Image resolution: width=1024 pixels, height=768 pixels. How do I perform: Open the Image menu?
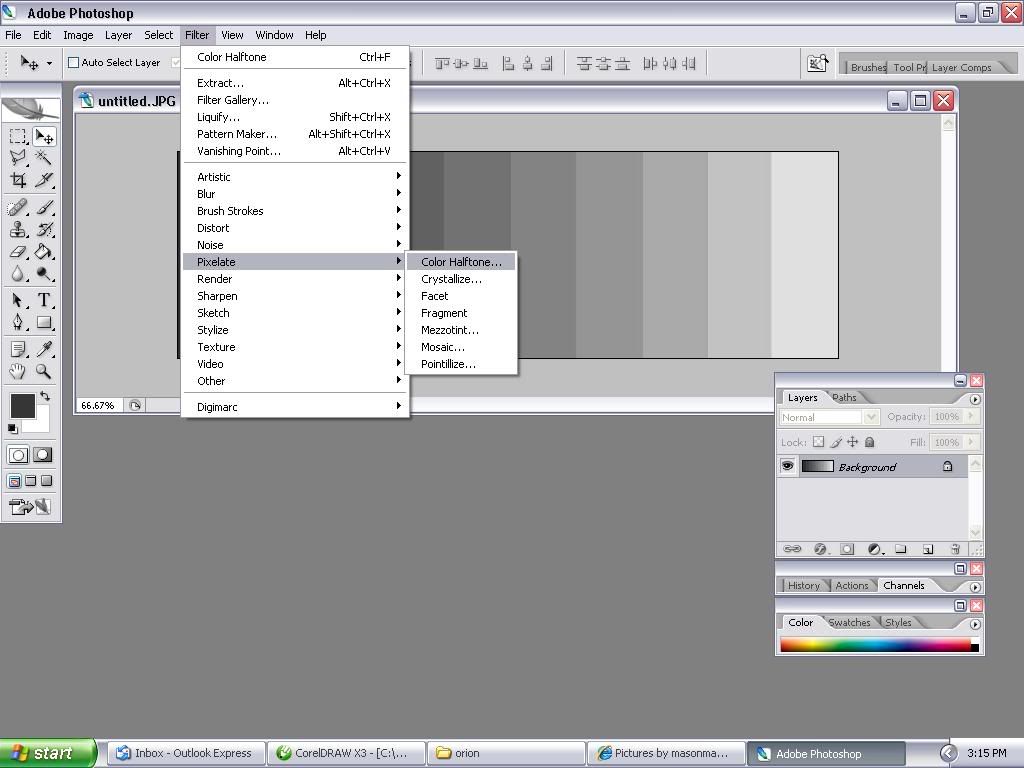pyautogui.click(x=78, y=35)
